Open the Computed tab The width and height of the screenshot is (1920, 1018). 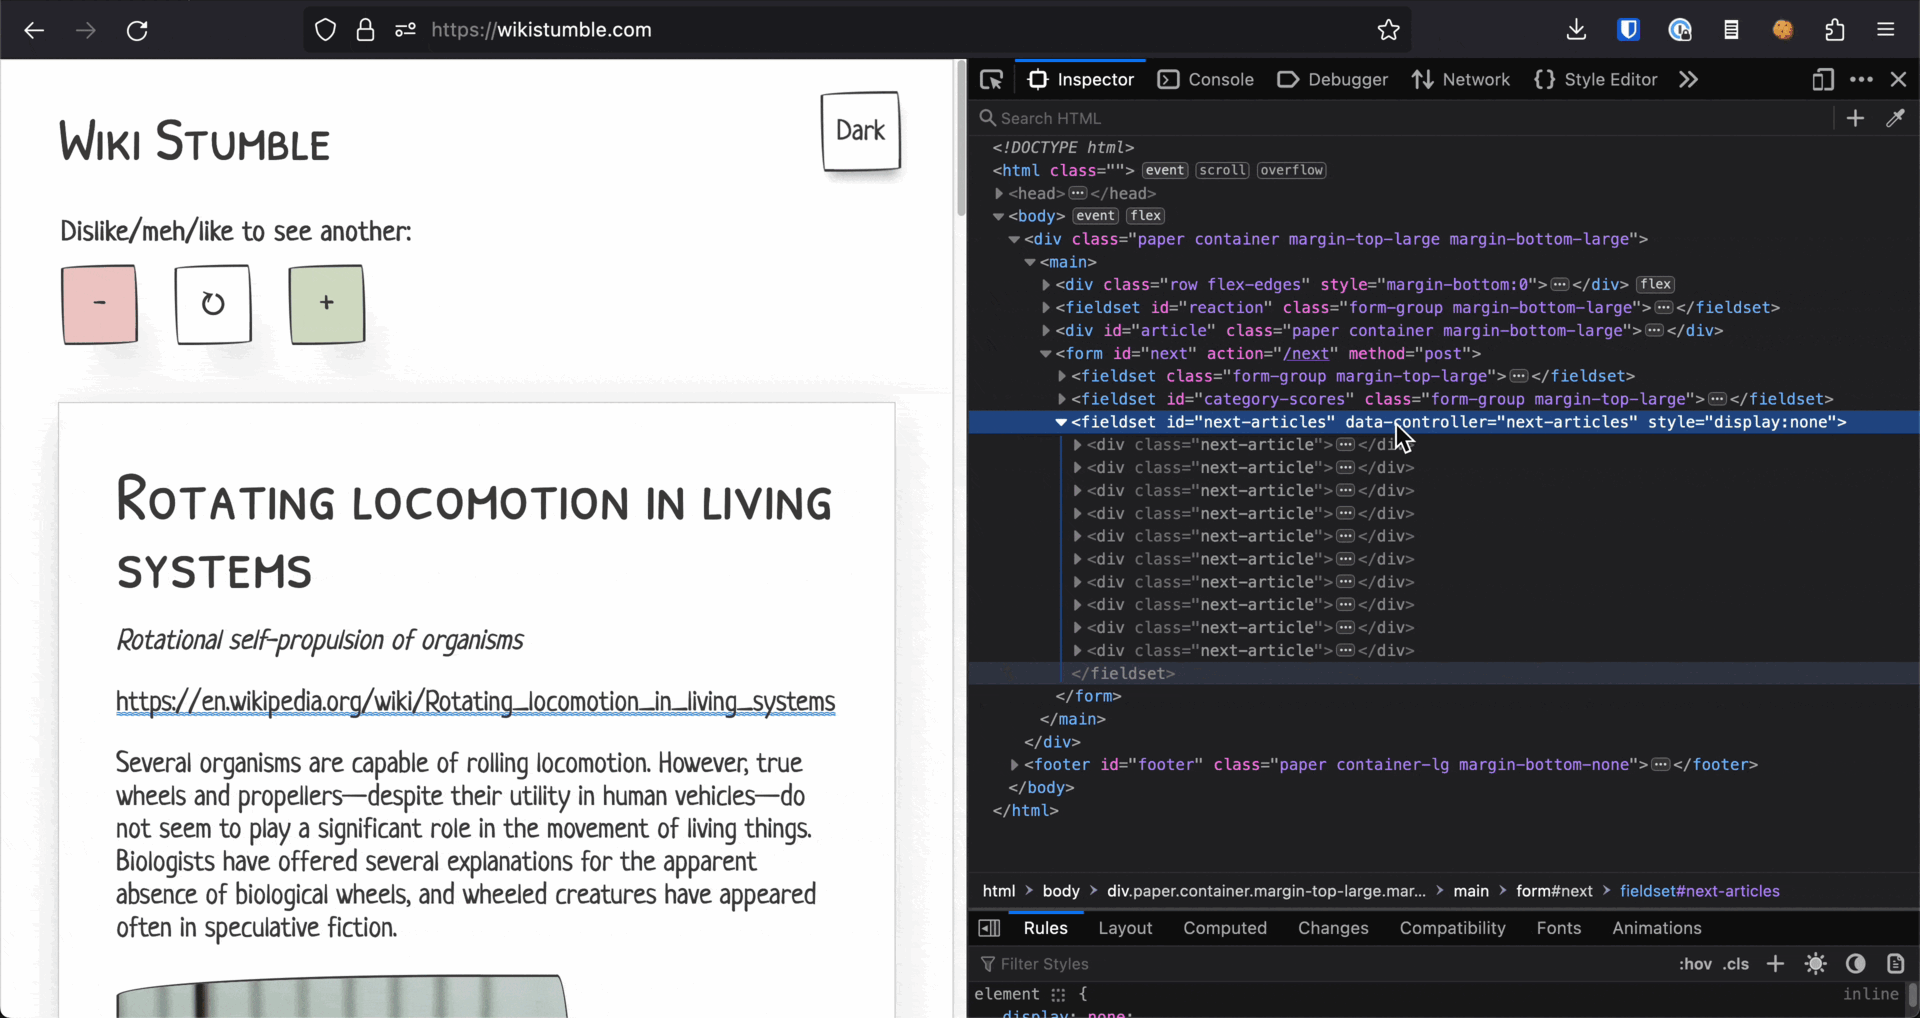(1224, 928)
